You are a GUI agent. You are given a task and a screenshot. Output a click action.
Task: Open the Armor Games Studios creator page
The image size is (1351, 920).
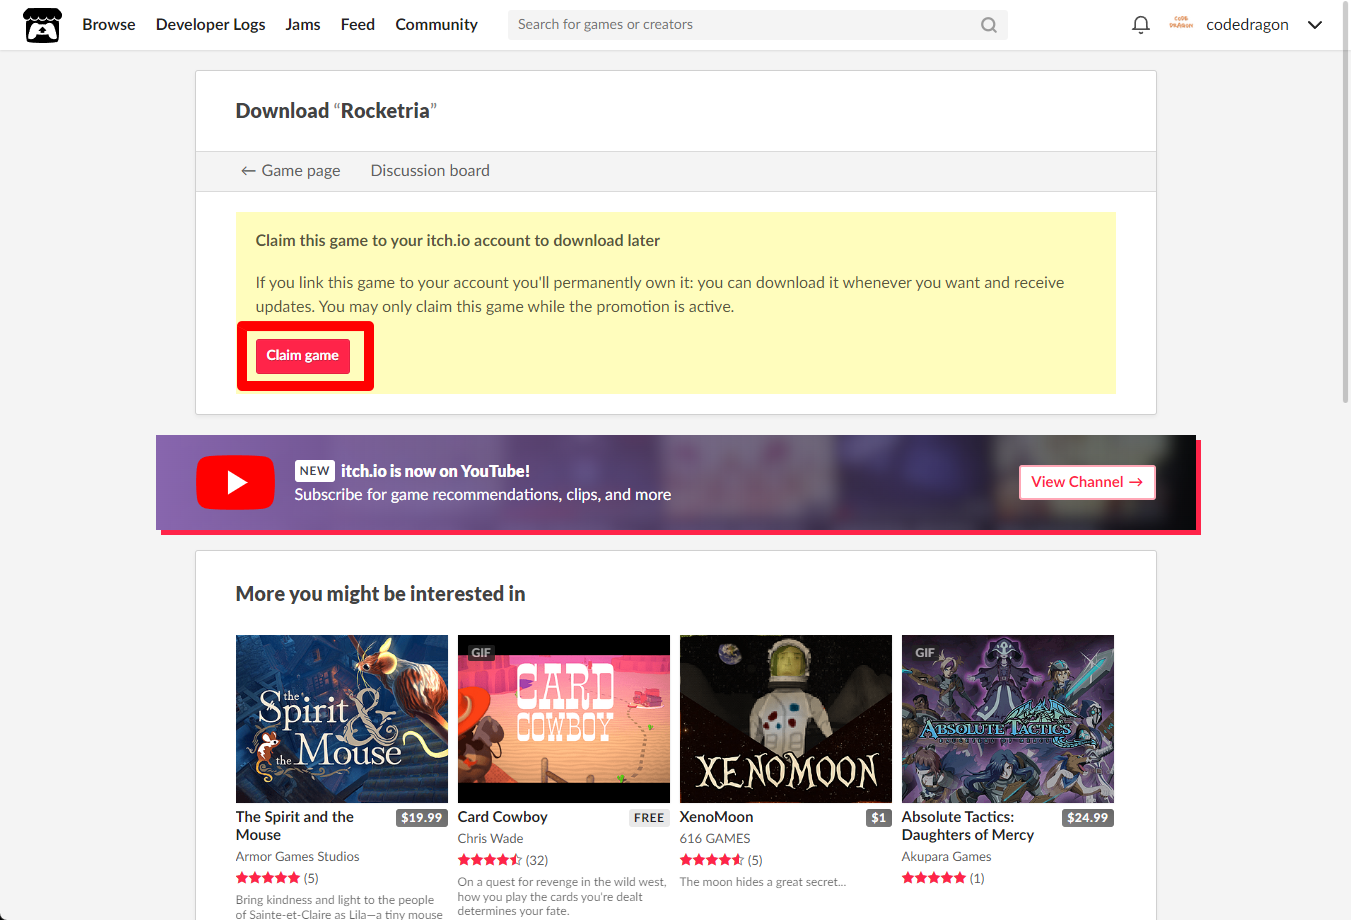297,857
